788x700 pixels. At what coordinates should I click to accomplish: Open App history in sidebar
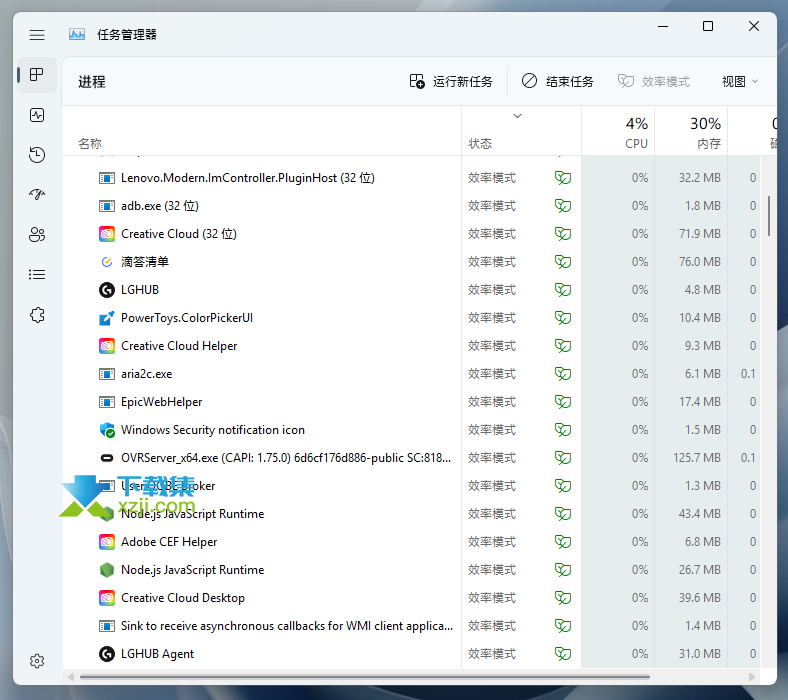(37, 155)
